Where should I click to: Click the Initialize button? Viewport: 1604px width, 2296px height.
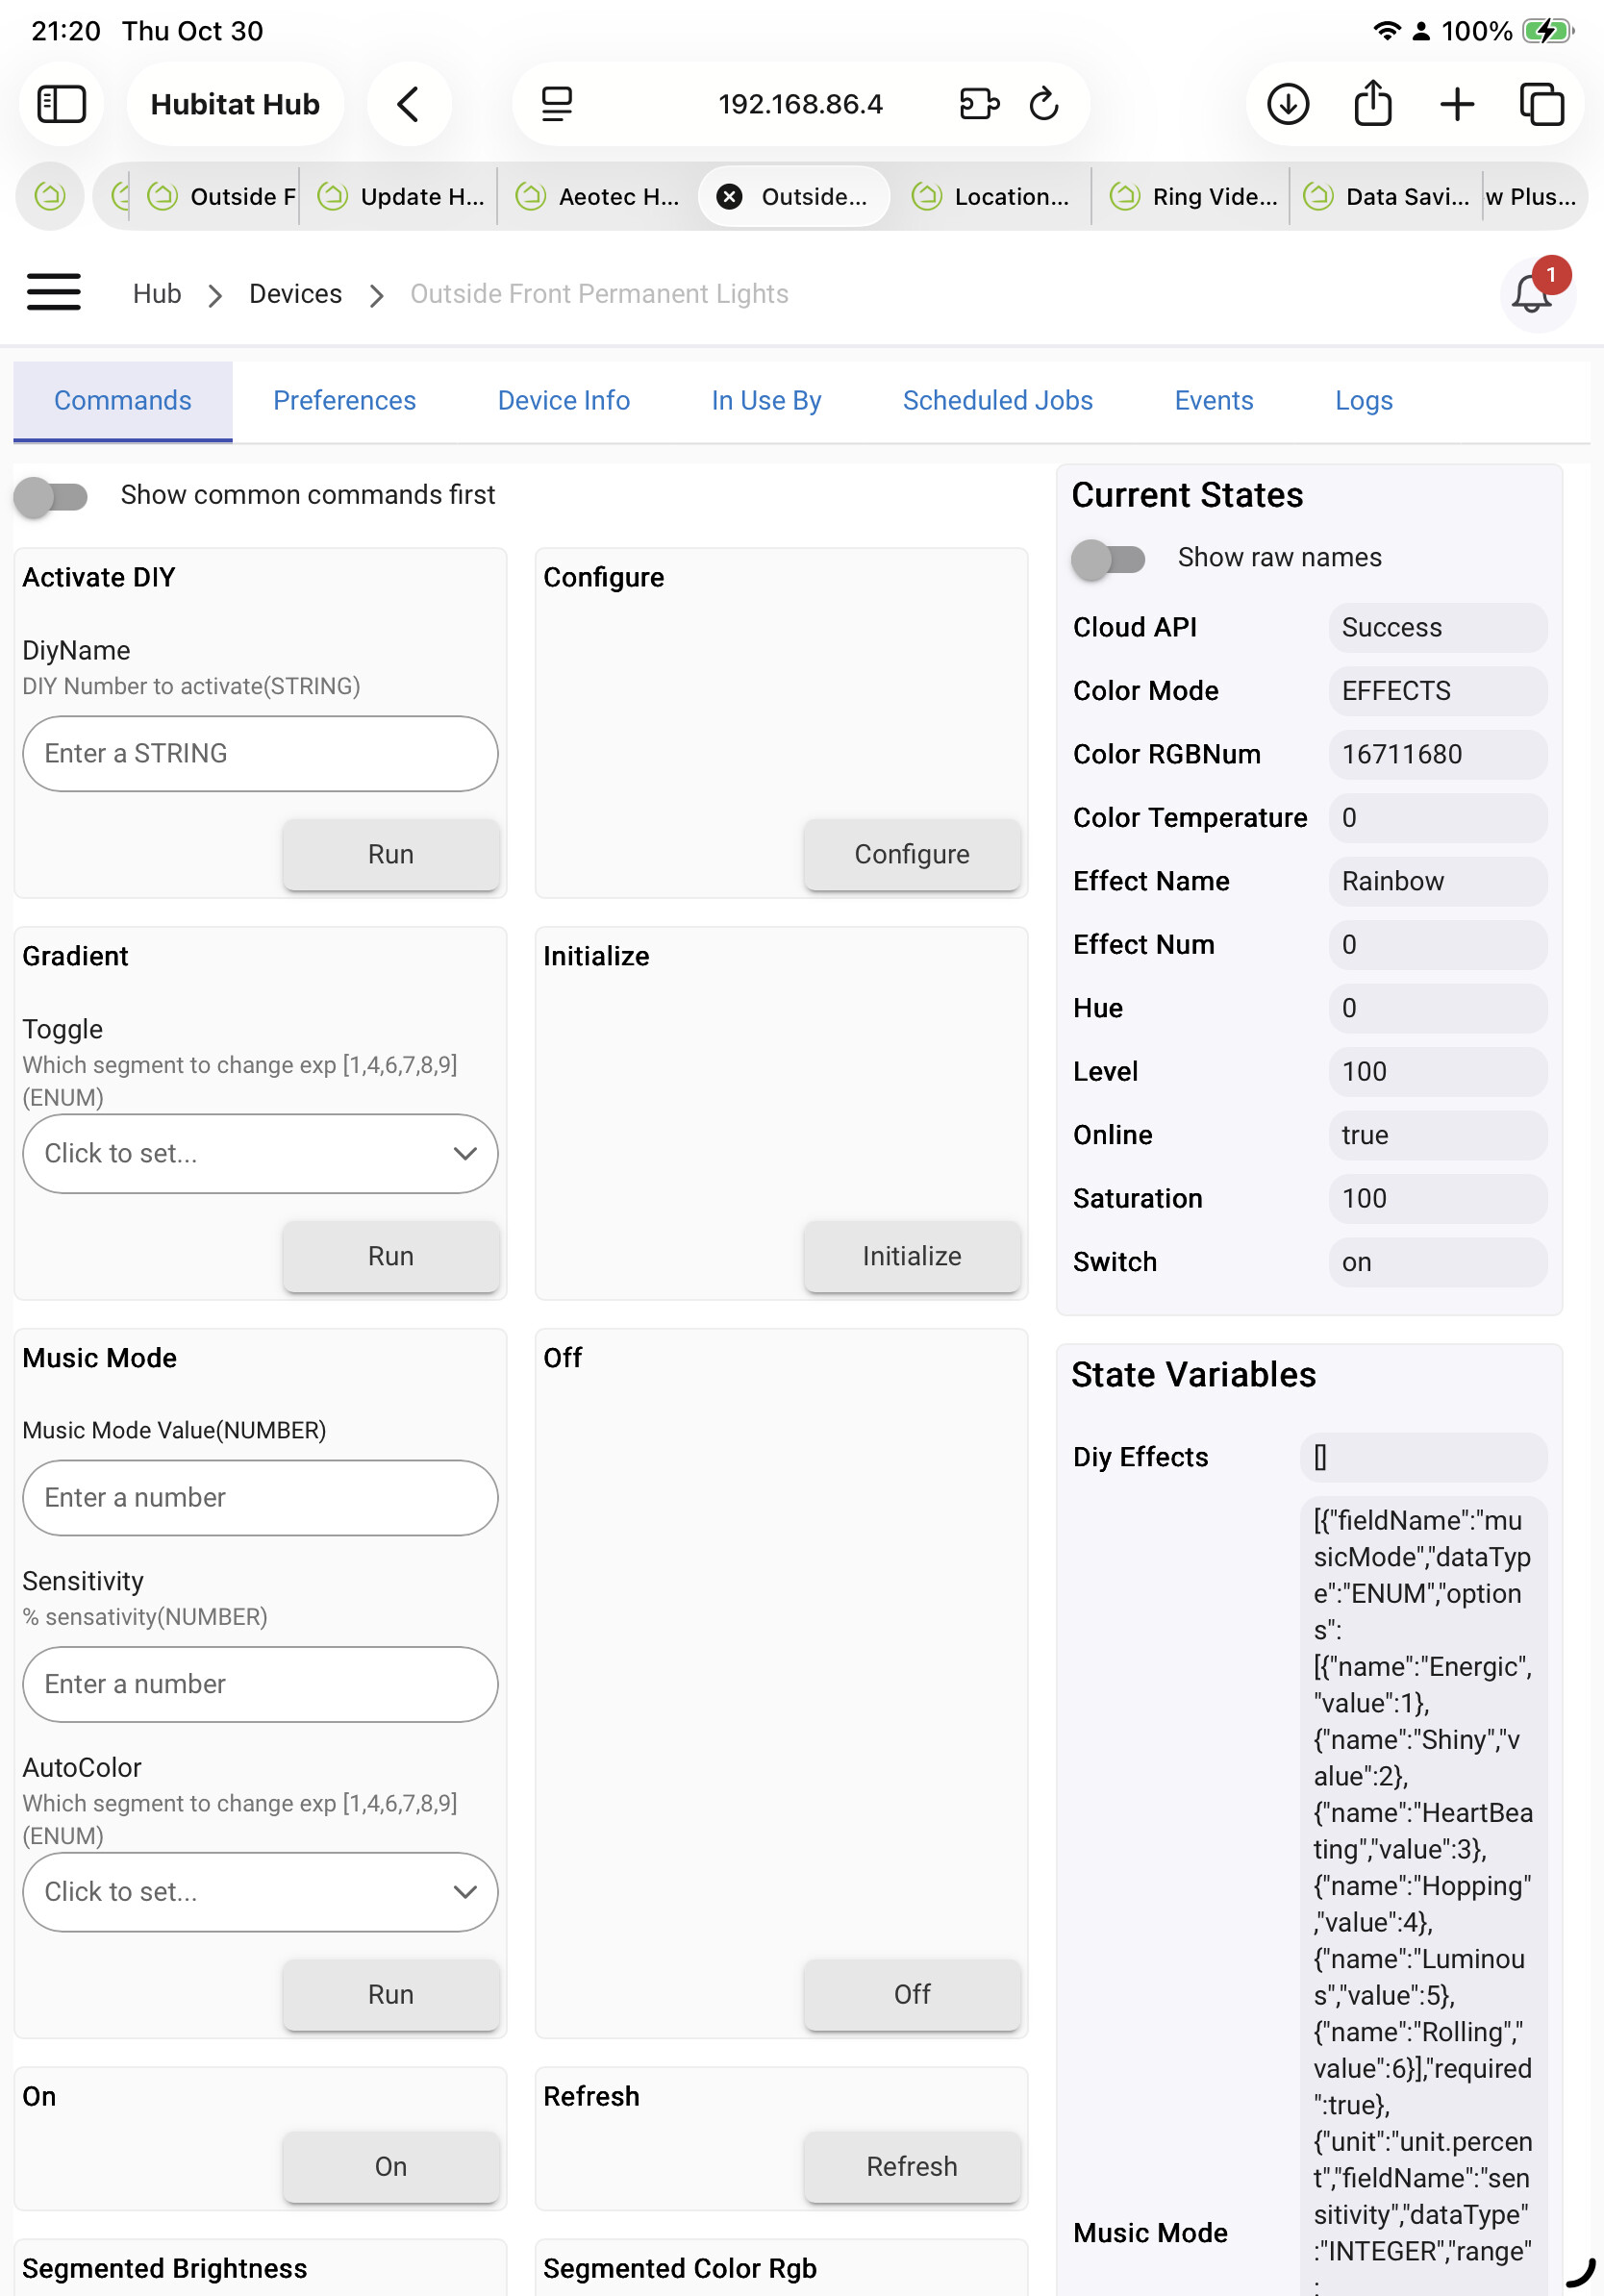tap(911, 1256)
